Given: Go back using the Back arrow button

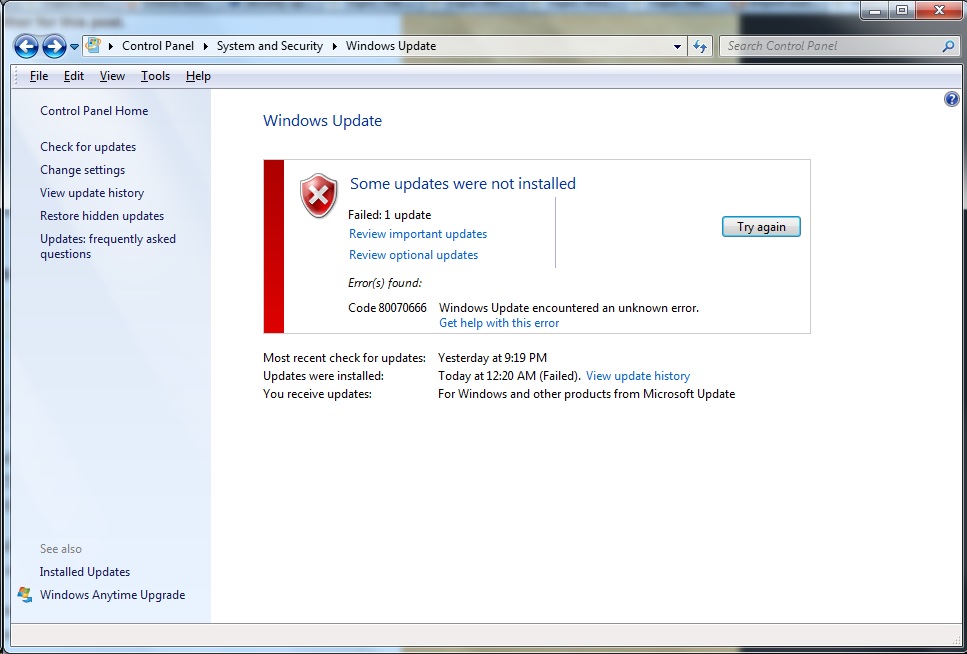Looking at the screenshot, I should click(x=26, y=46).
